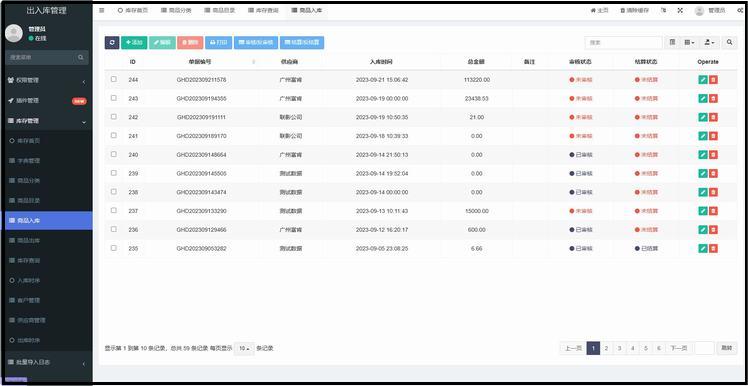Tick the checkbox for row ID 237

click(x=114, y=210)
